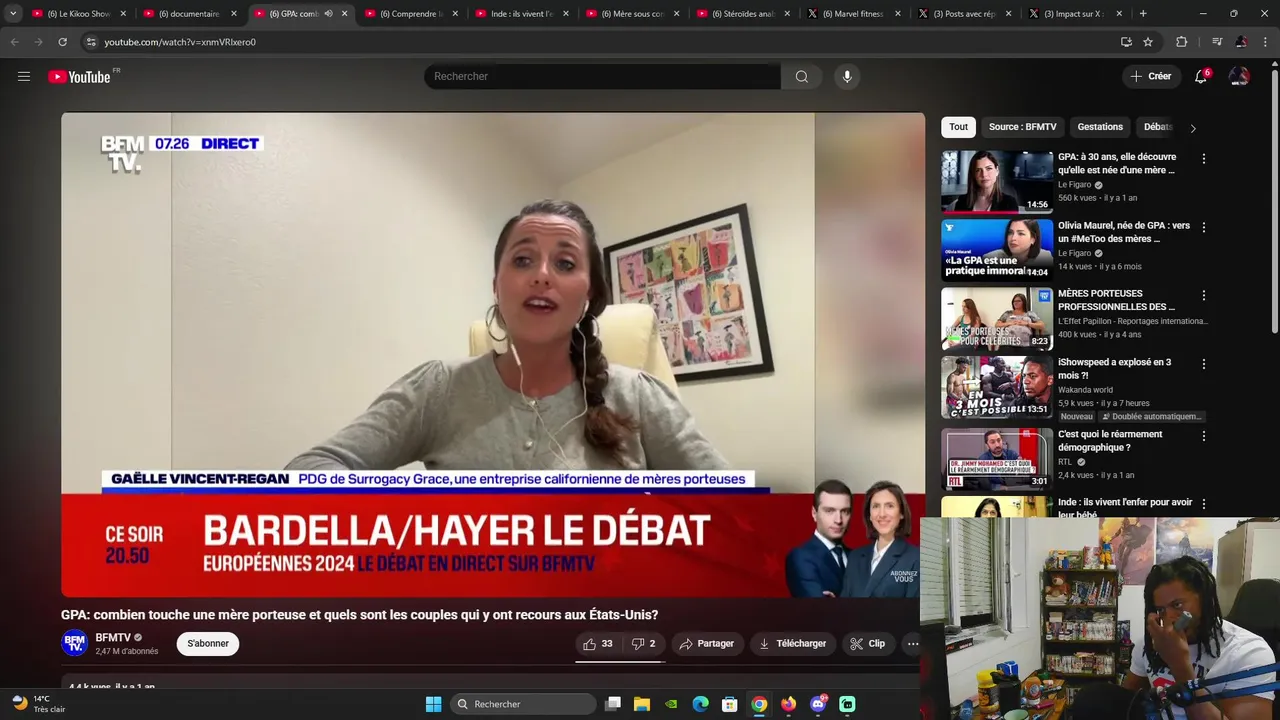
Task: Open options for the 'GPA: à 30 ans' video
Action: 1204,159
